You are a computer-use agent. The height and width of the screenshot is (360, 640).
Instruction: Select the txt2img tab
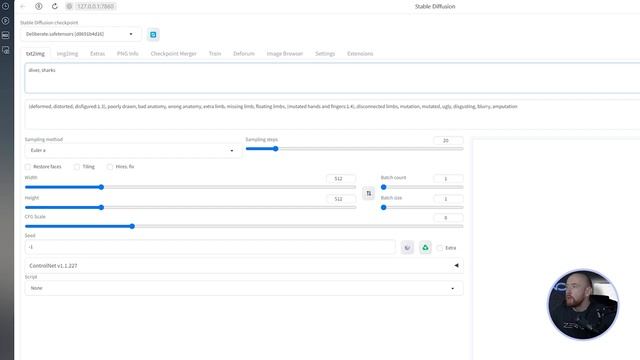(36, 53)
